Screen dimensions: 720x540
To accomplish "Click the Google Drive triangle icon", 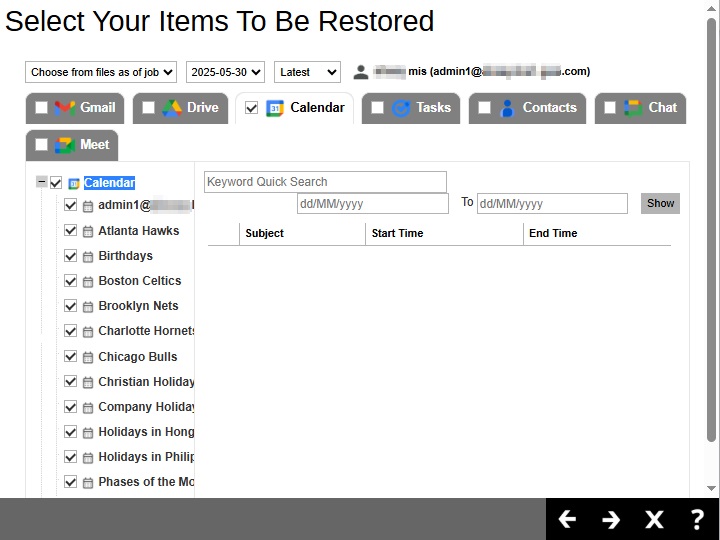I will point(172,108).
